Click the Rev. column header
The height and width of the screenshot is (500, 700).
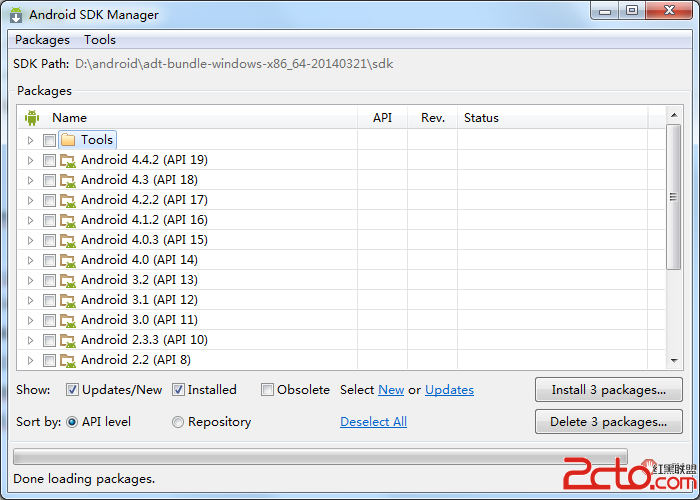[x=433, y=118]
